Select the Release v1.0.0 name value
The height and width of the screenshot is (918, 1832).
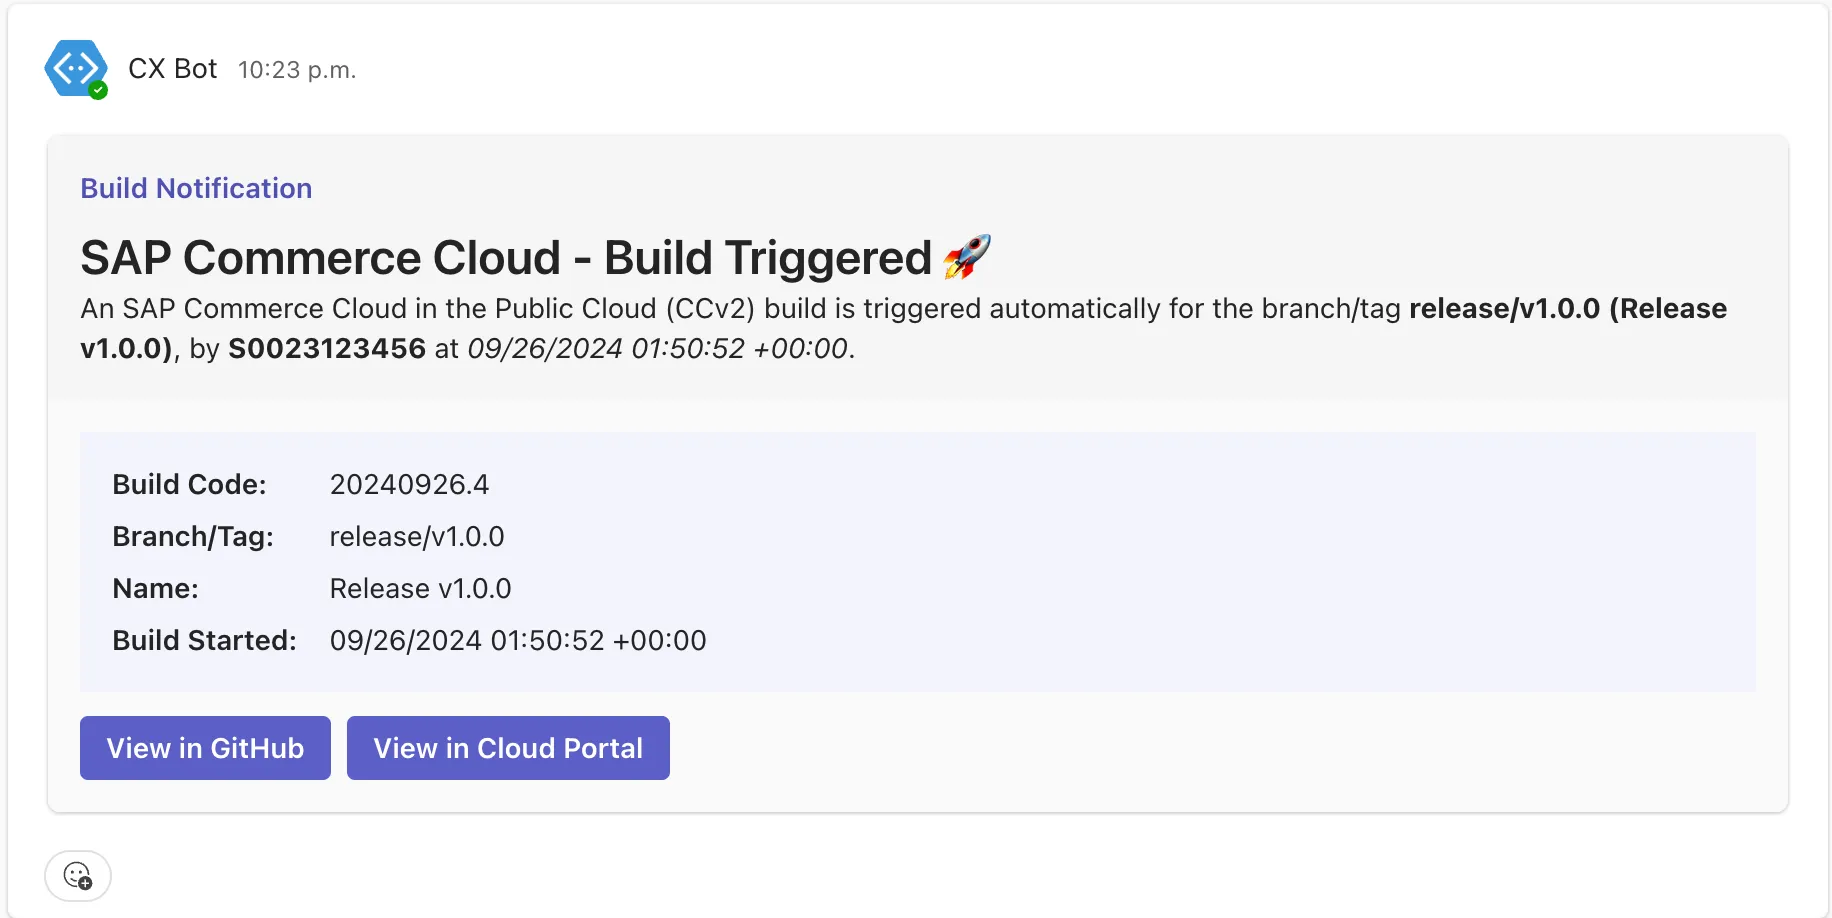(x=420, y=588)
